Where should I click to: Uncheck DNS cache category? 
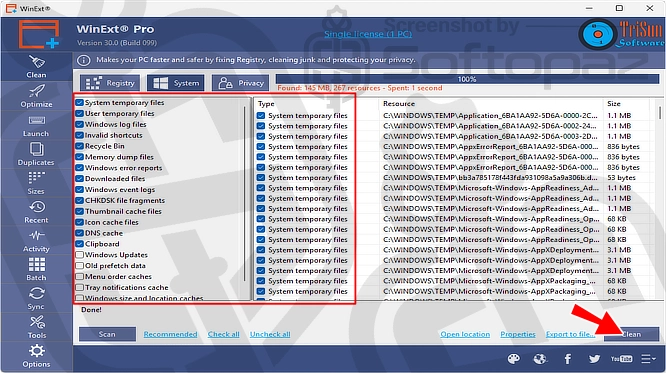pyautogui.click(x=79, y=233)
